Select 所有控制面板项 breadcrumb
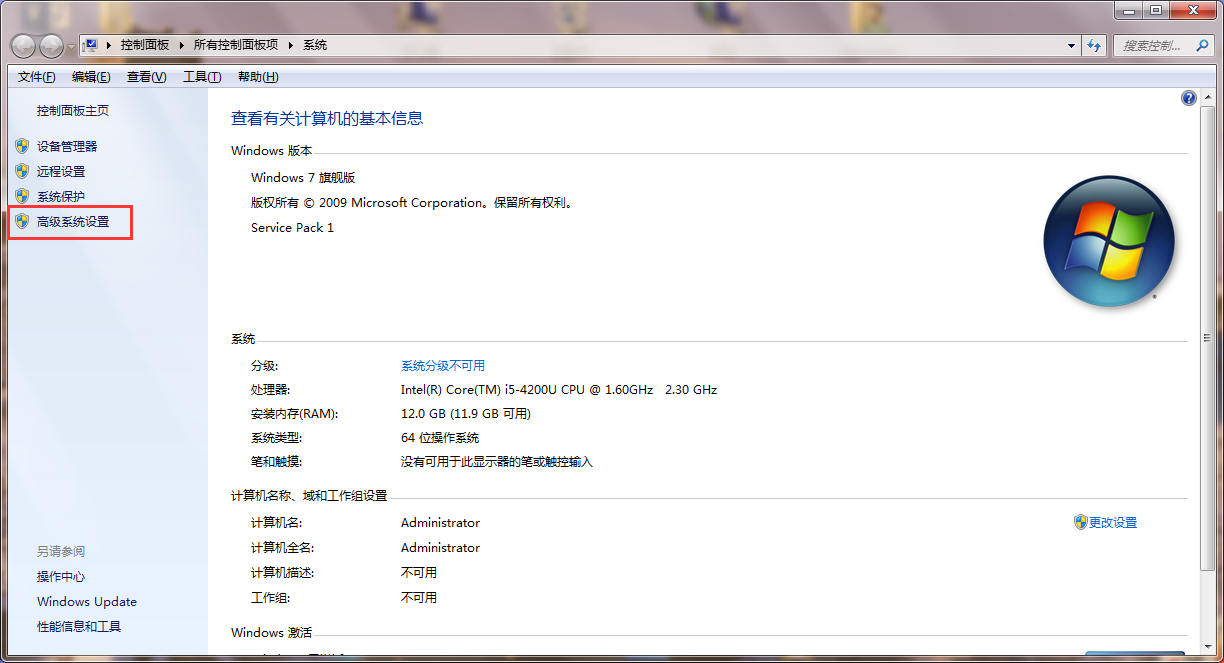The height and width of the screenshot is (663, 1224). 236,45
